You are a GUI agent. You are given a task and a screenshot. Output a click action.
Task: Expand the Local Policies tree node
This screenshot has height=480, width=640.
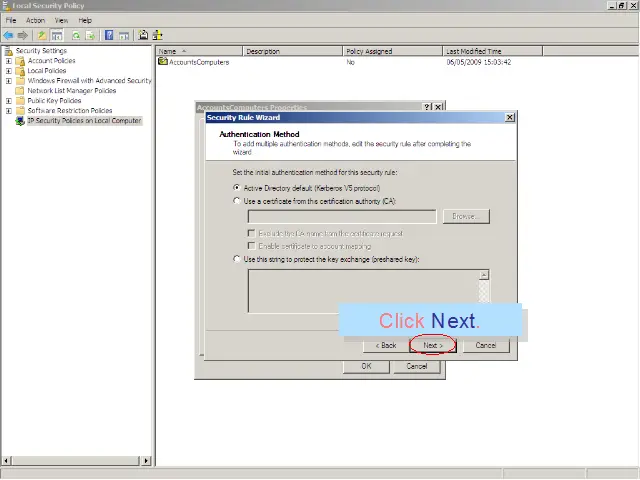click(x=9, y=71)
